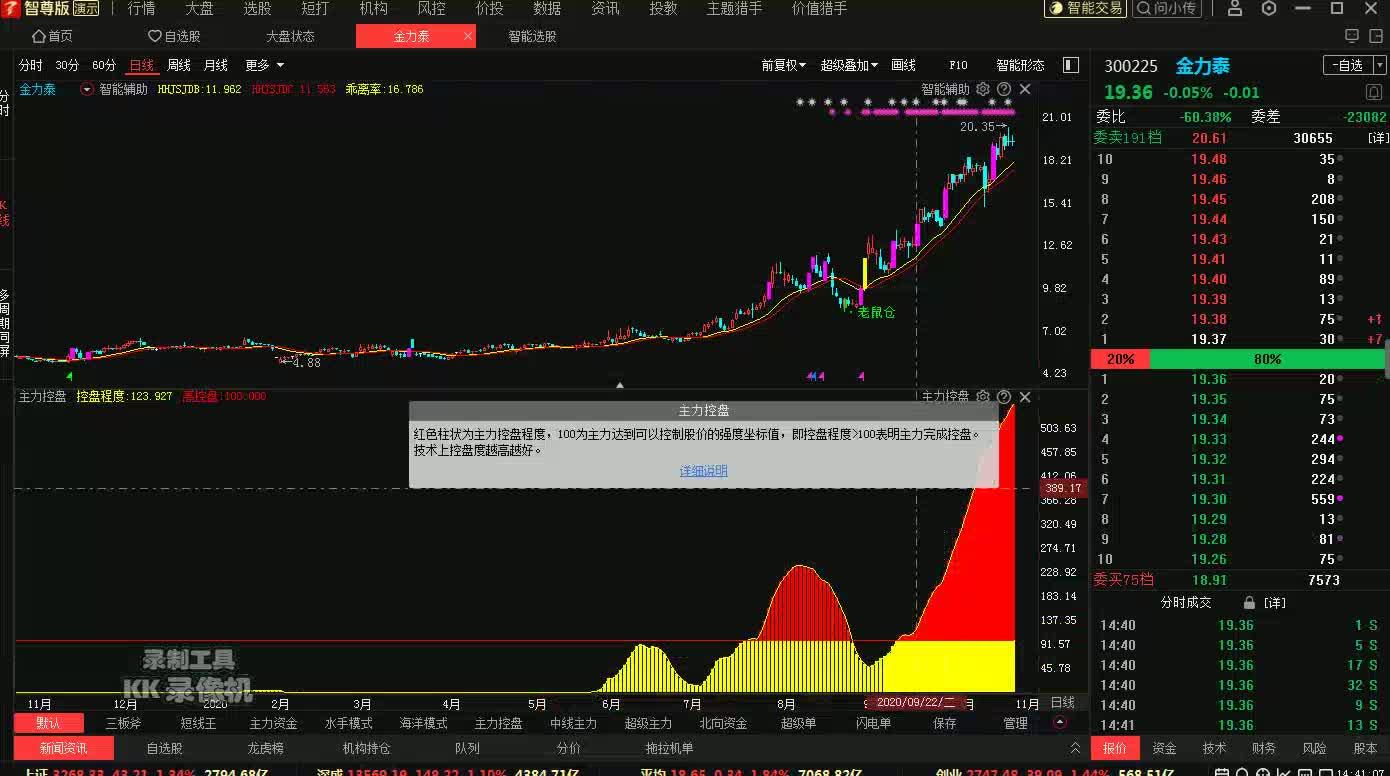Open 主力控盘 indicator help icon

[1004, 397]
